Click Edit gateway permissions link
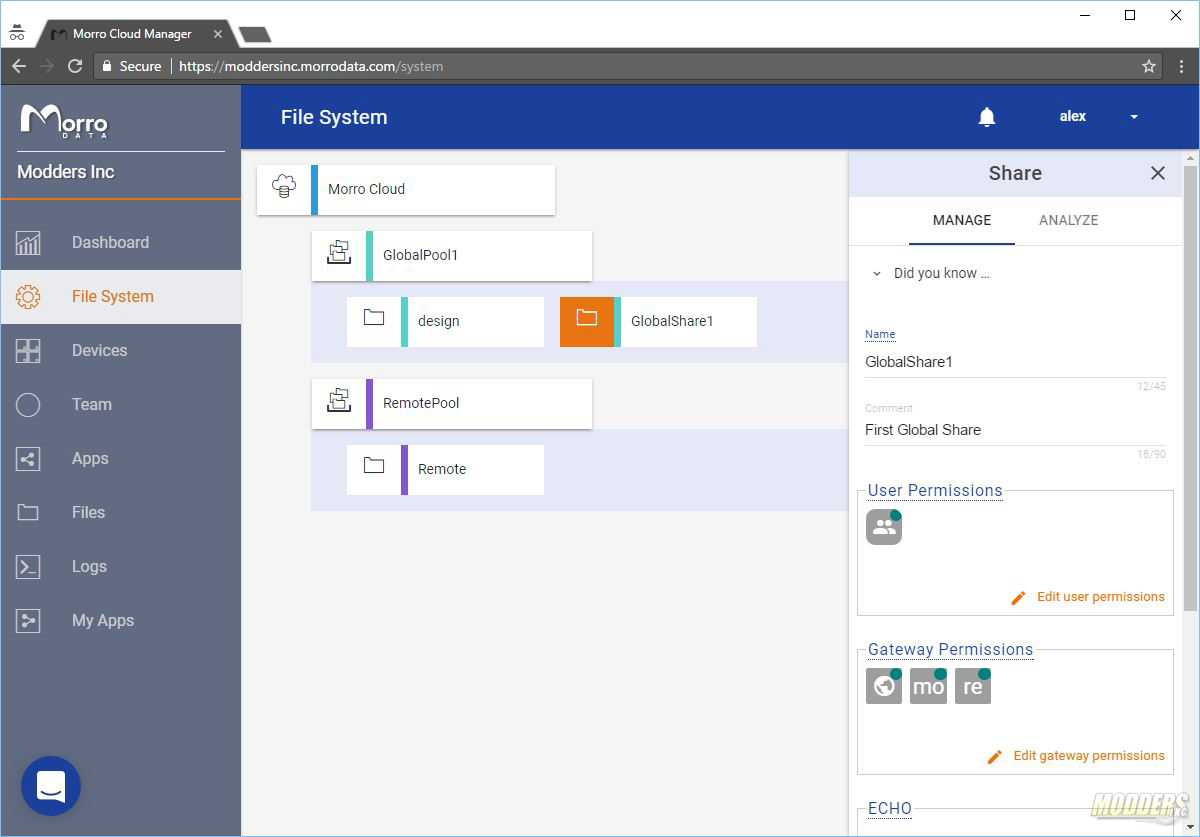1200x837 pixels. pos(1089,756)
